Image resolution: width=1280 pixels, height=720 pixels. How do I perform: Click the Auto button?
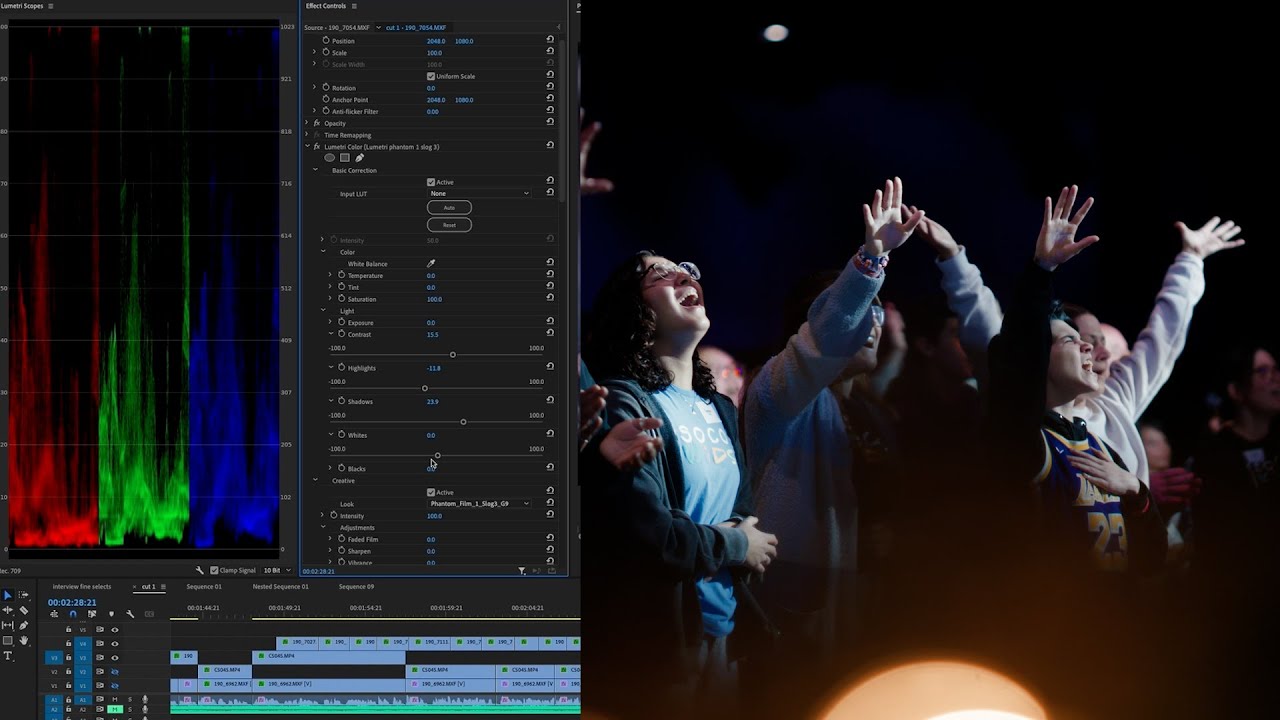pyautogui.click(x=449, y=207)
